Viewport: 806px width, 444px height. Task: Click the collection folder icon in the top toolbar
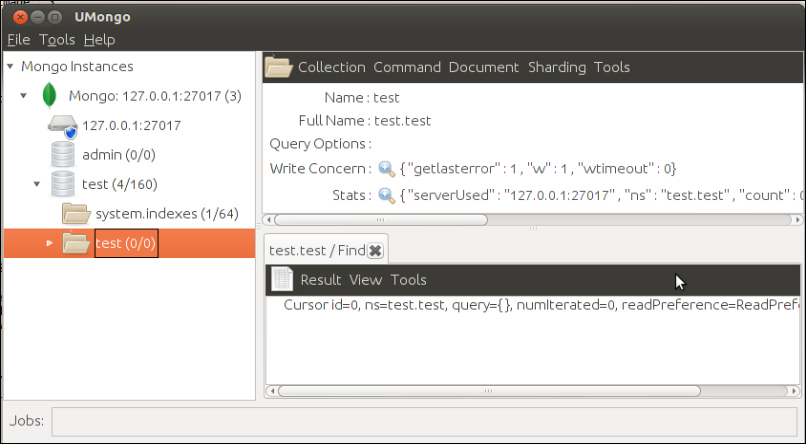click(278, 67)
